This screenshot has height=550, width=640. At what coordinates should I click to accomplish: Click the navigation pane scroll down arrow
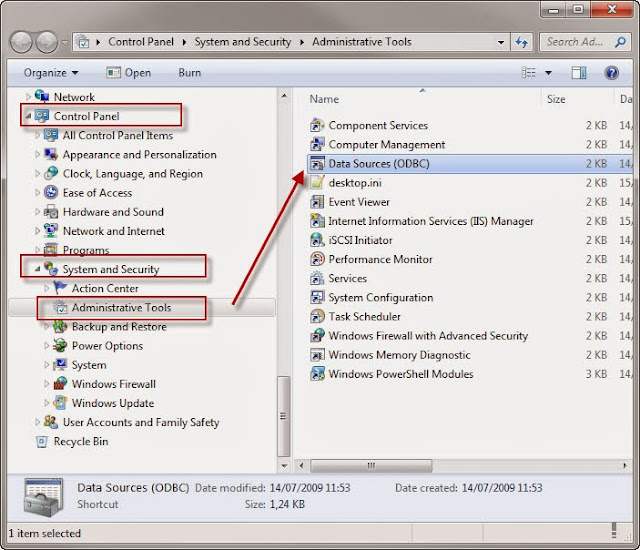(284, 466)
